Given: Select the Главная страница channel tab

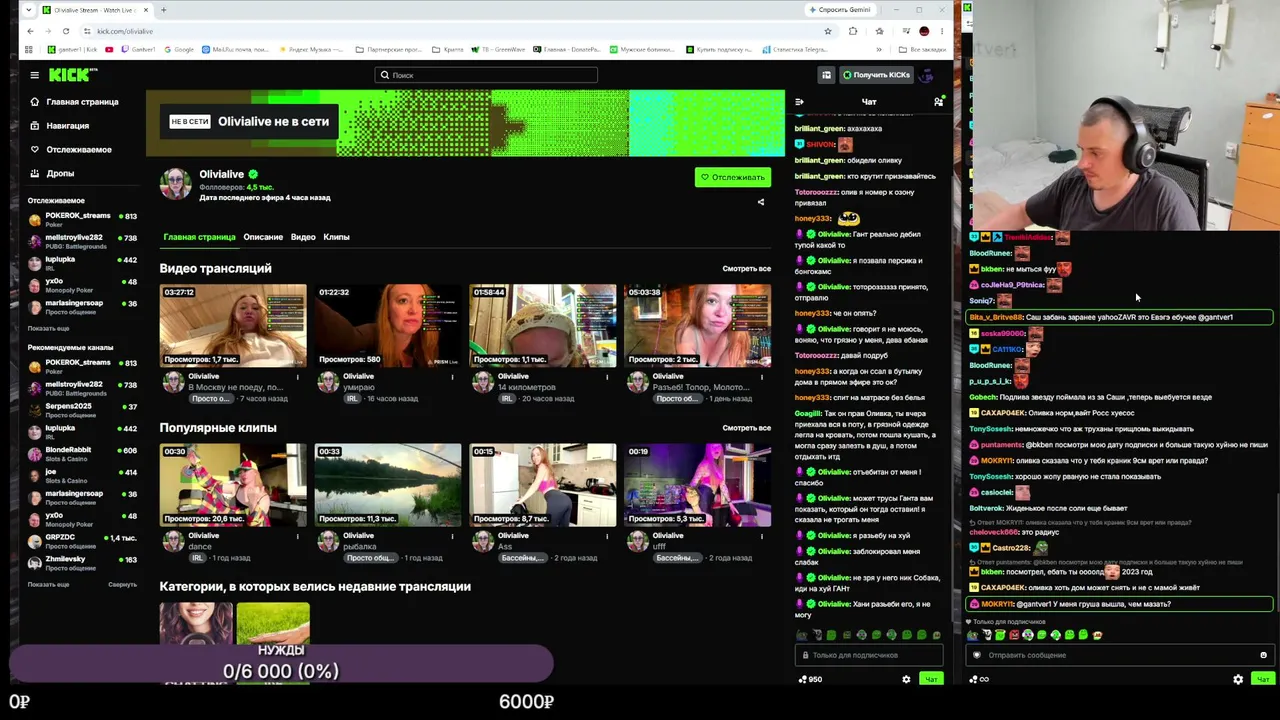Looking at the screenshot, I should 199,237.
